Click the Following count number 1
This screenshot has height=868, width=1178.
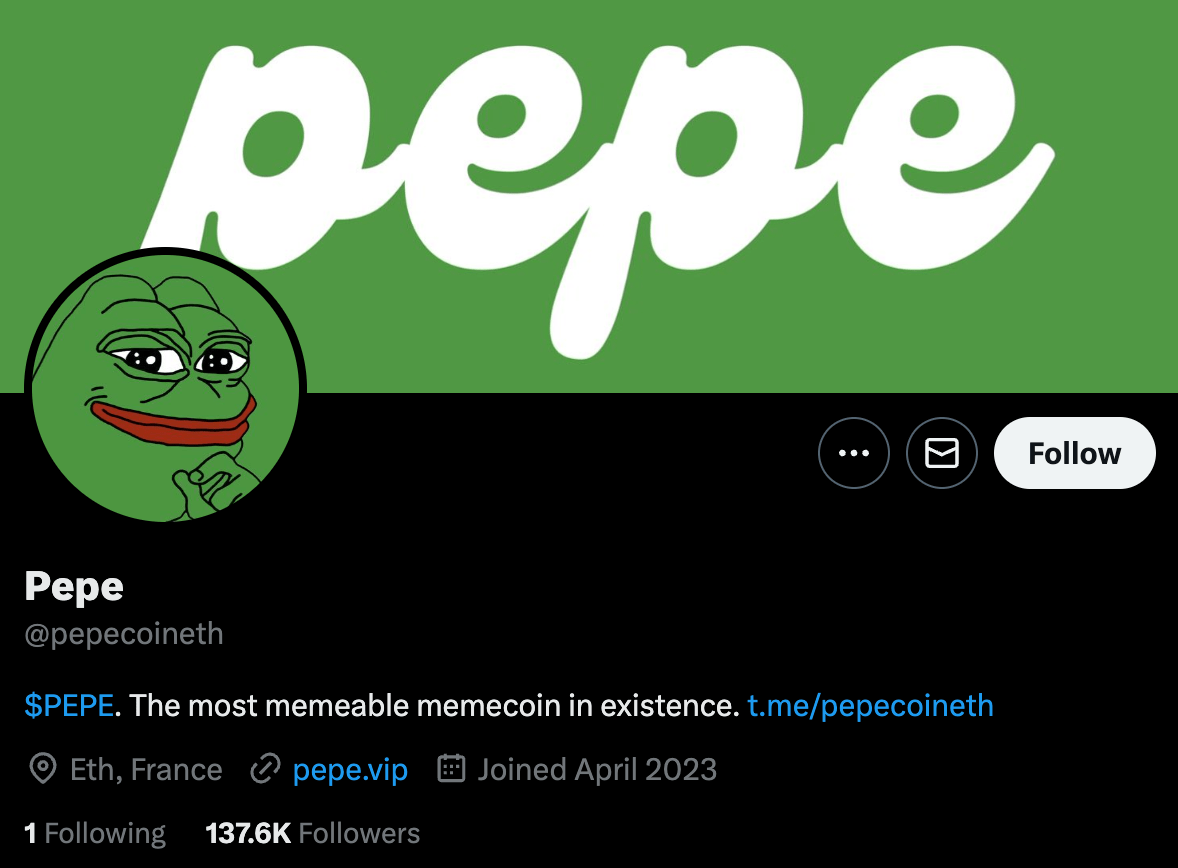click(x=30, y=833)
